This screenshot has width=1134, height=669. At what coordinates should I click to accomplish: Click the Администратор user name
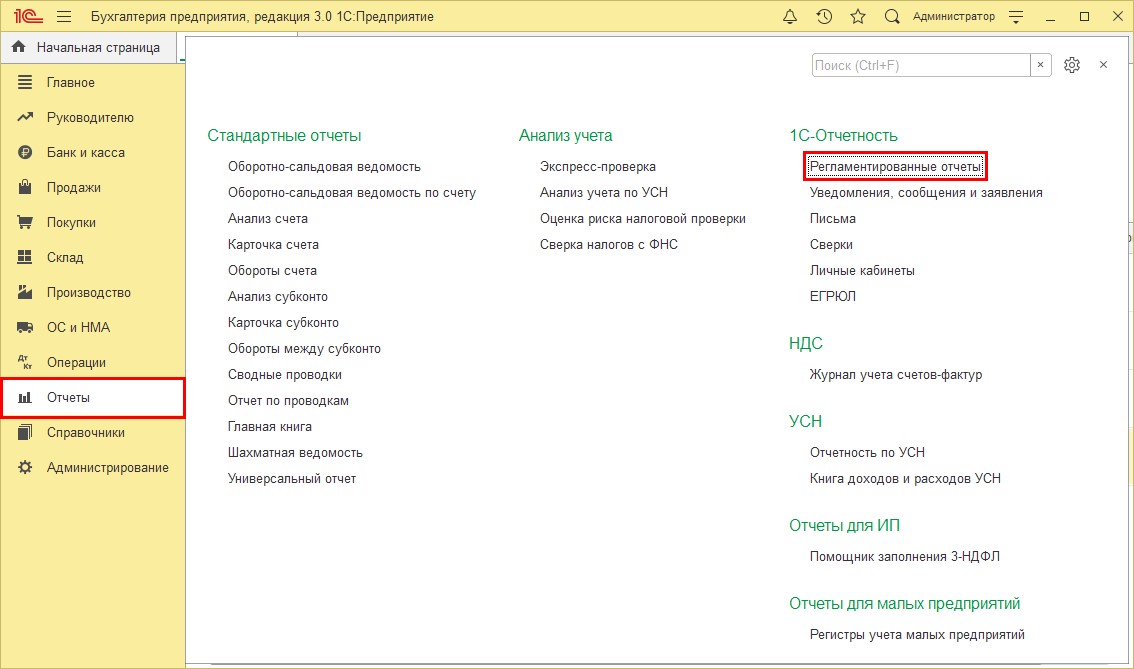coord(953,17)
